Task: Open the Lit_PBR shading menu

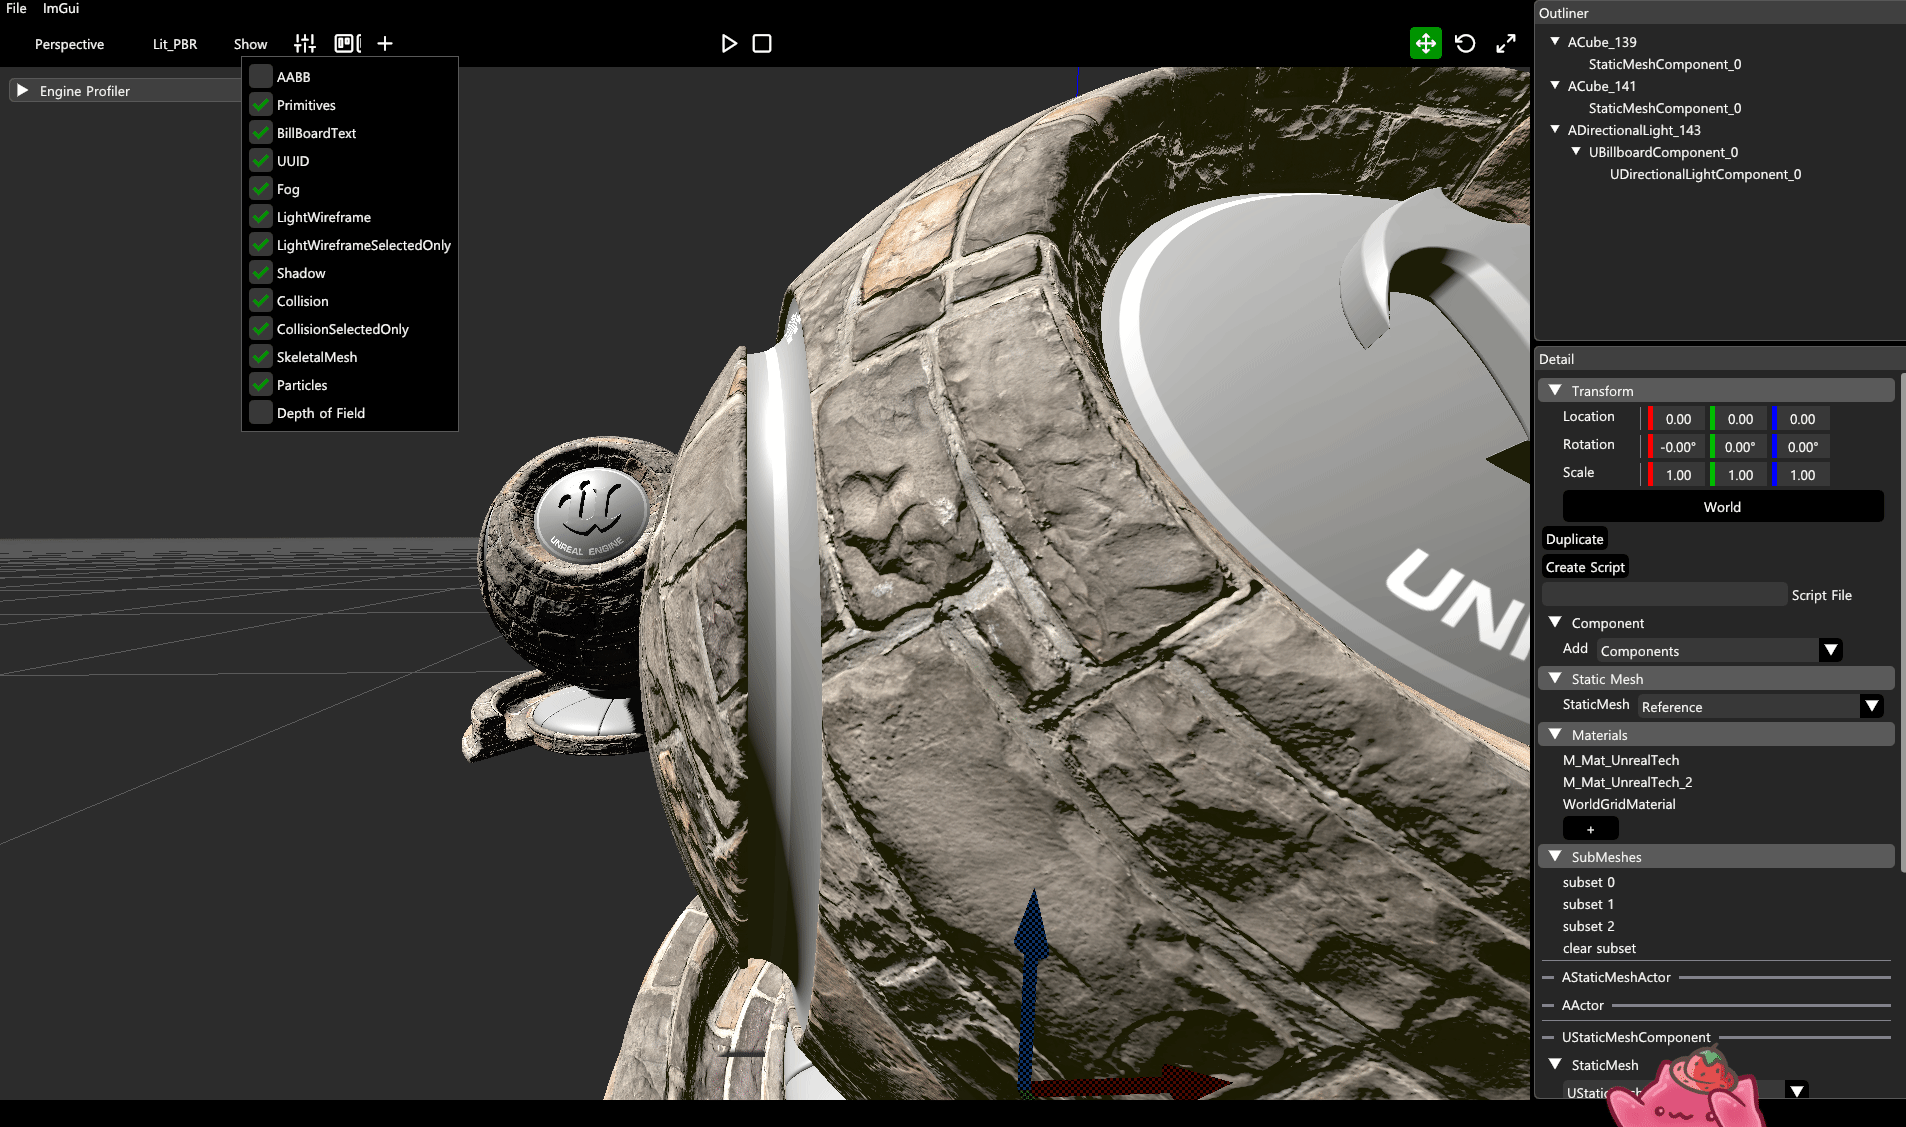Action: pos(175,44)
